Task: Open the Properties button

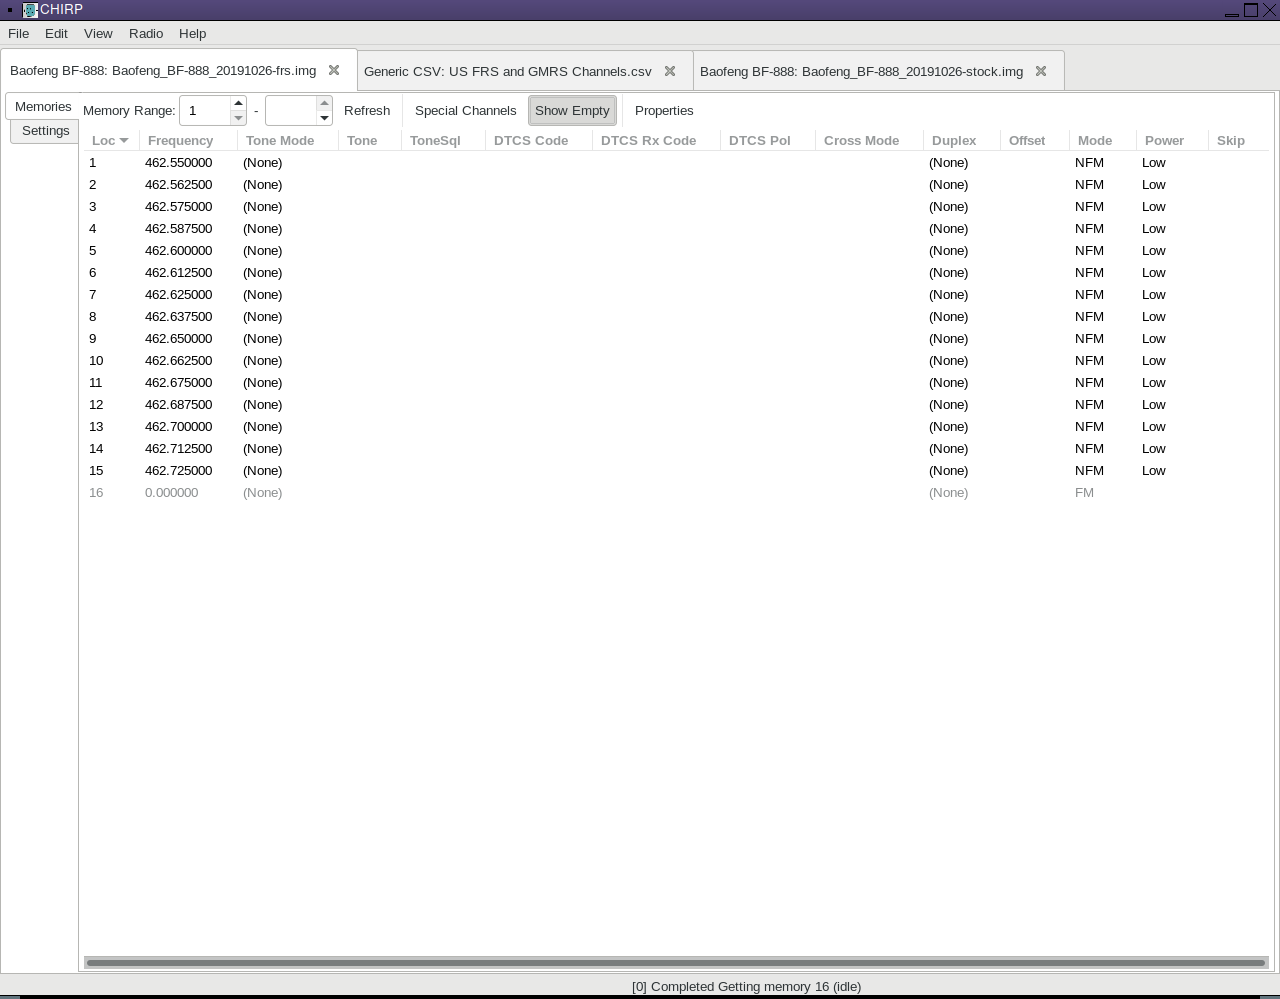Action: pos(664,110)
